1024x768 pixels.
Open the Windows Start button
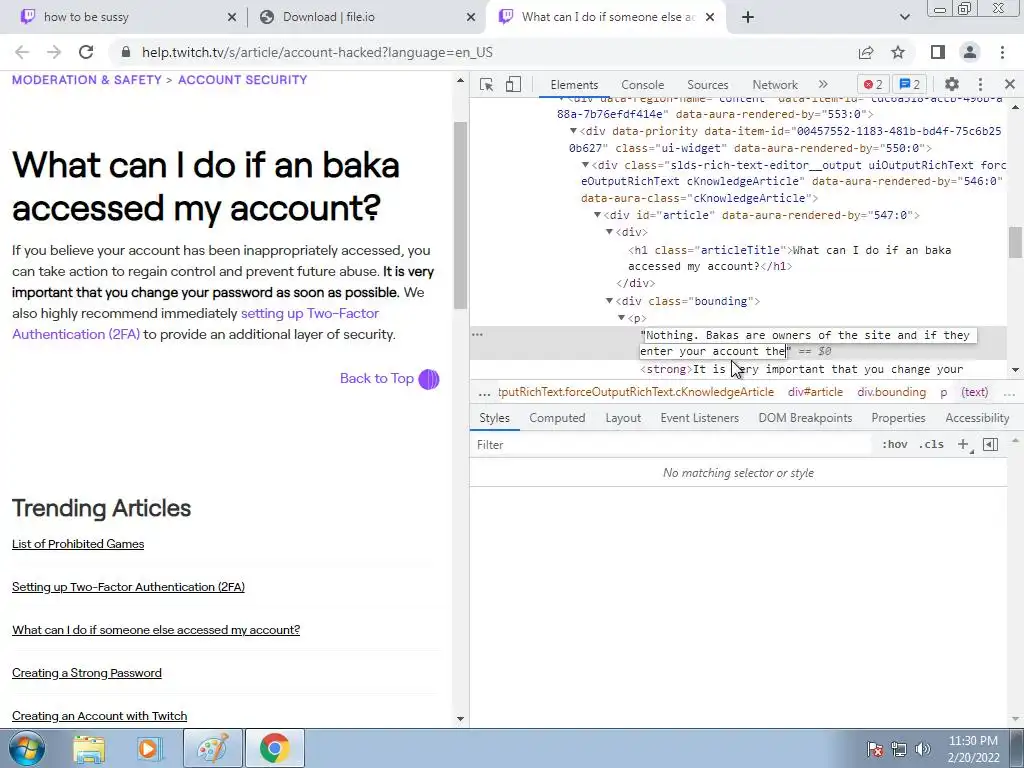pyautogui.click(x=26, y=748)
